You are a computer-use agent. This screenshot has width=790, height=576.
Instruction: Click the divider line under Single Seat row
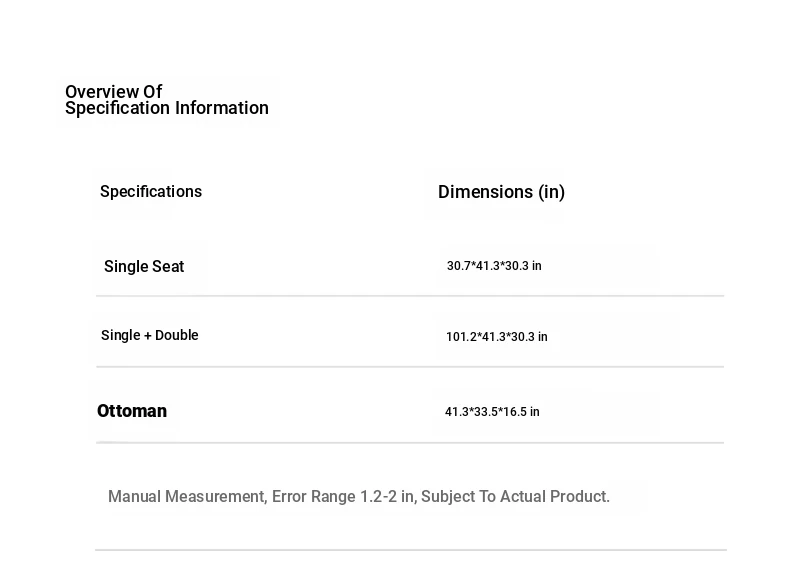click(410, 296)
